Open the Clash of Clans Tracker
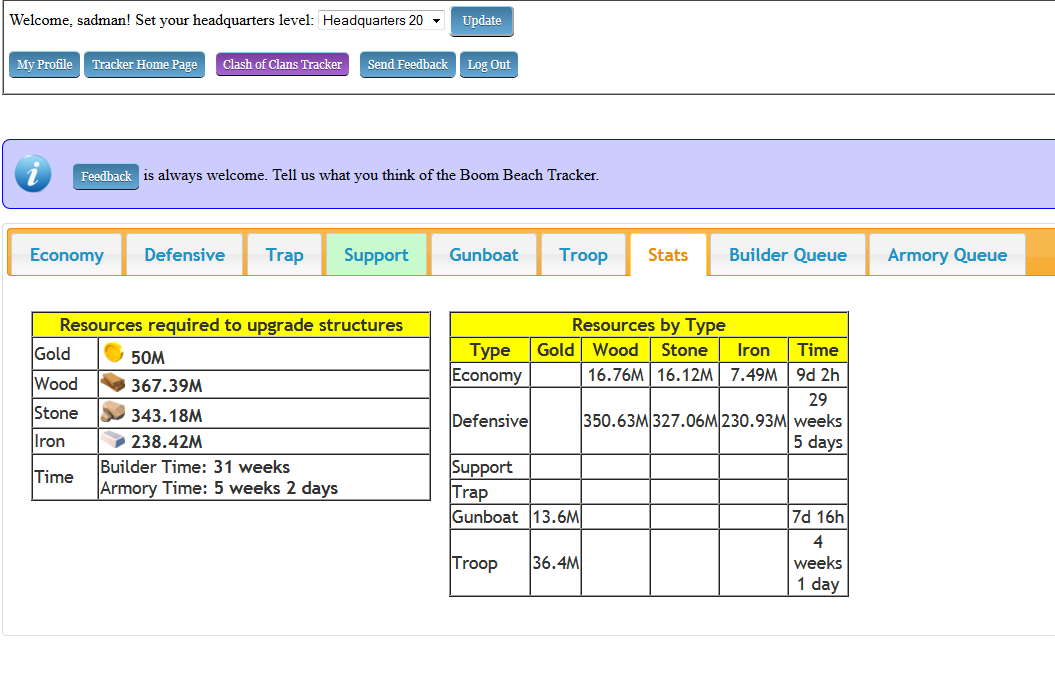1055x692 pixels. [282, 65]
